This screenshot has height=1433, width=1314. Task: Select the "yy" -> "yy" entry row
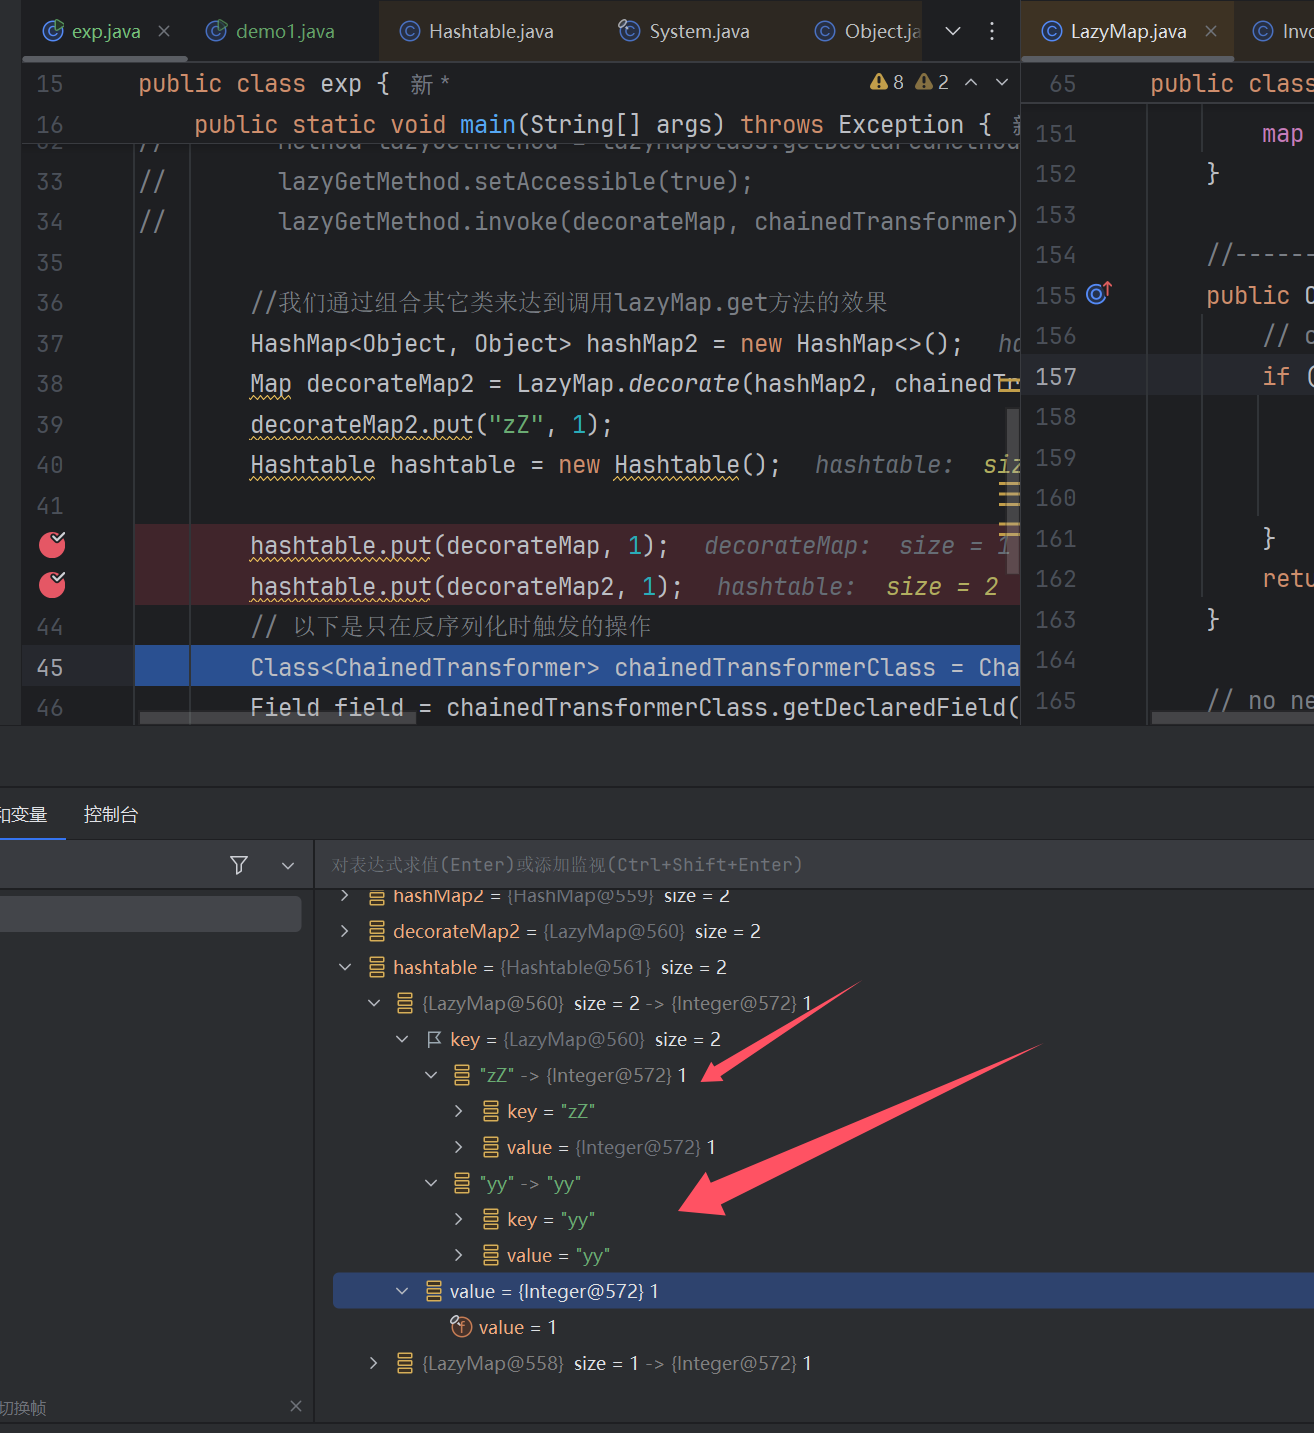click(823, 1183)
